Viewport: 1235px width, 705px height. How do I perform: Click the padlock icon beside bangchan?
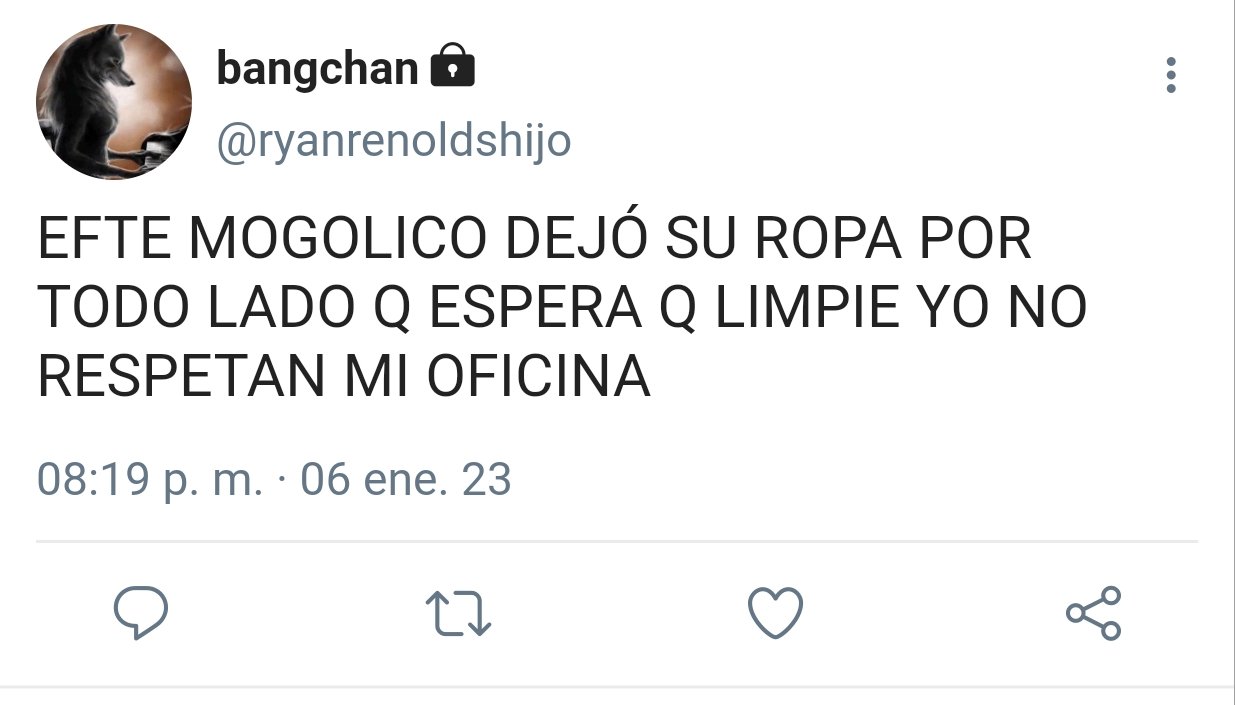coord(451,66)
